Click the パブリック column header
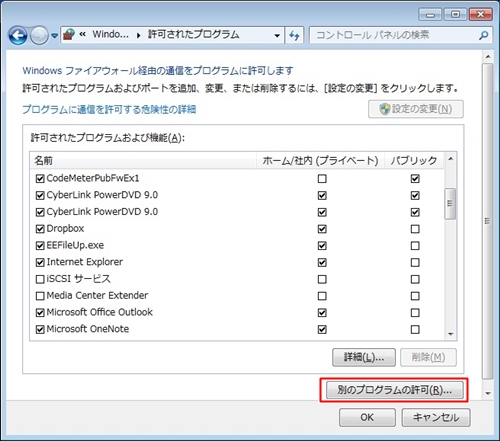 (x=414, y=161)
